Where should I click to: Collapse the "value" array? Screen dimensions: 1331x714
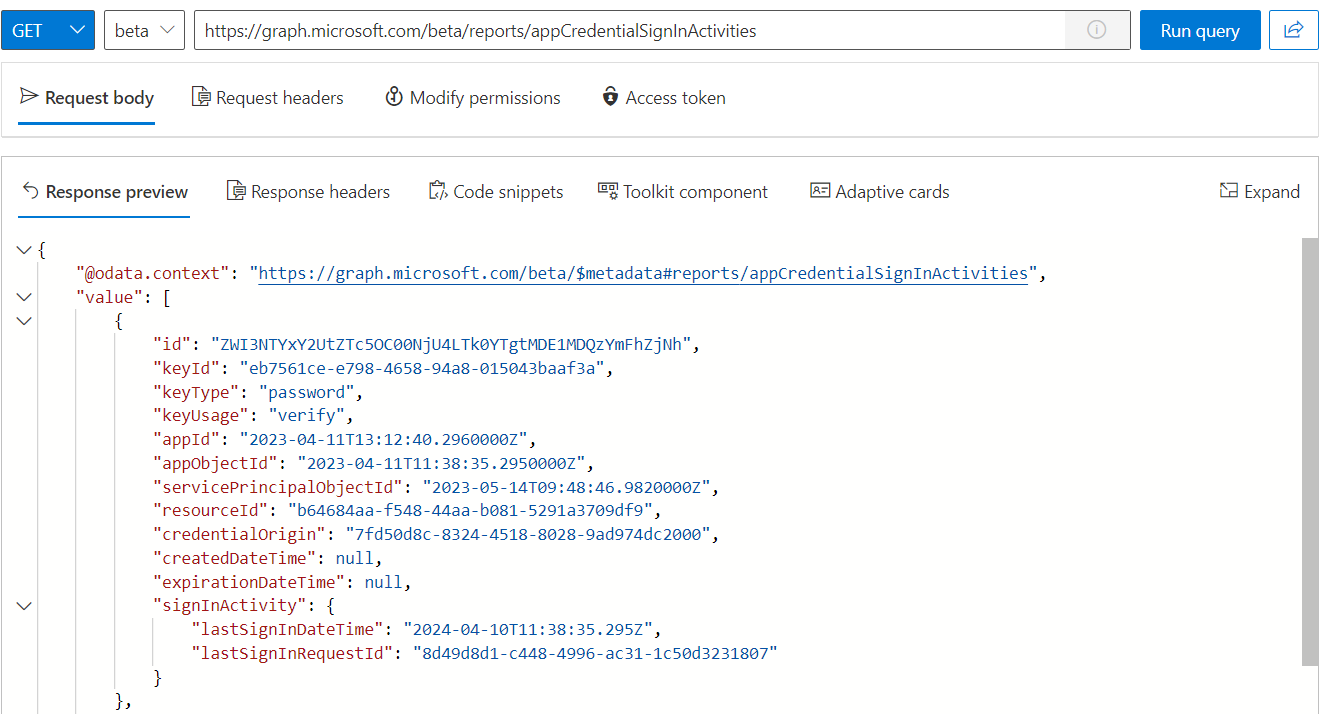click(x=25, y=297)
